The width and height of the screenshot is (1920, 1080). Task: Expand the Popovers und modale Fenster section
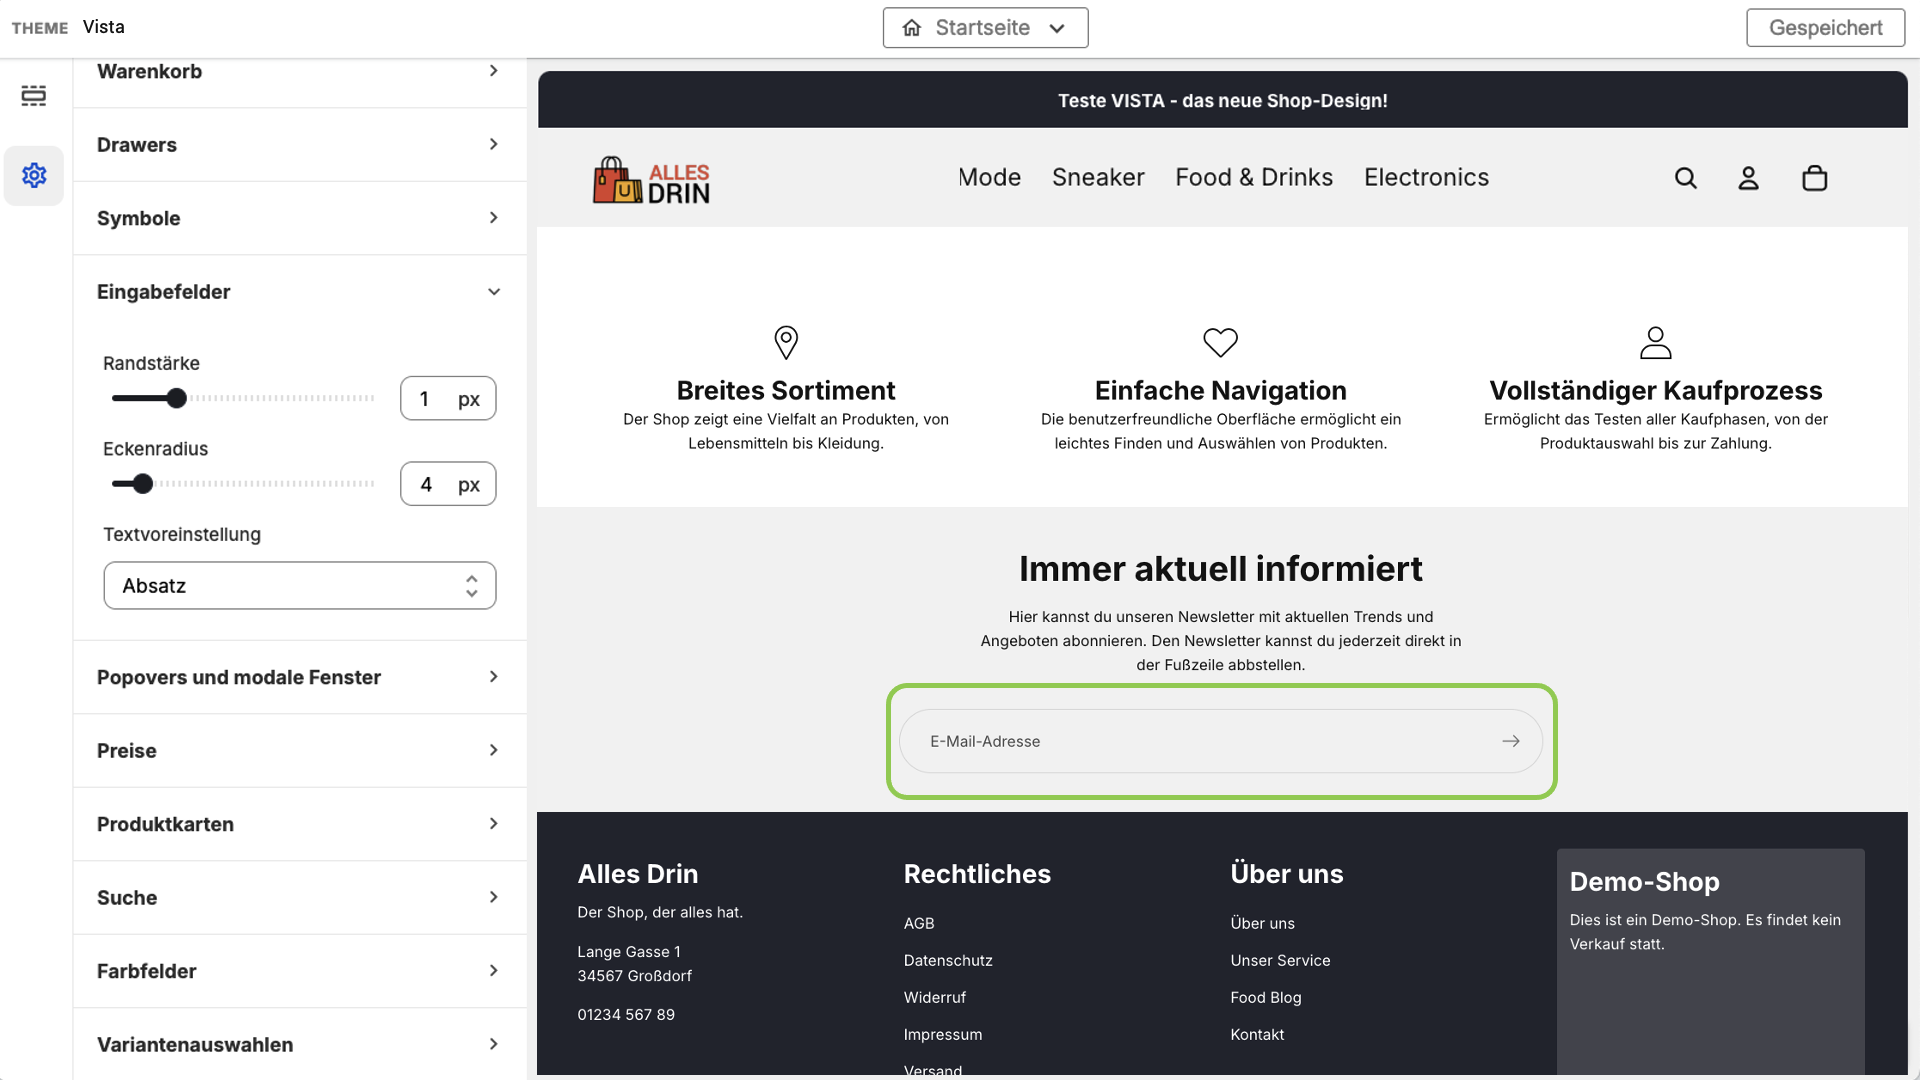[299, 677]
